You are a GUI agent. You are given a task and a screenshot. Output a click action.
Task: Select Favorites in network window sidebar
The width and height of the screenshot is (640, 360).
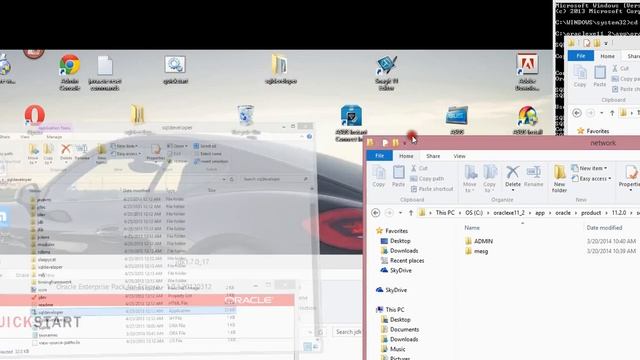(392, 231)
